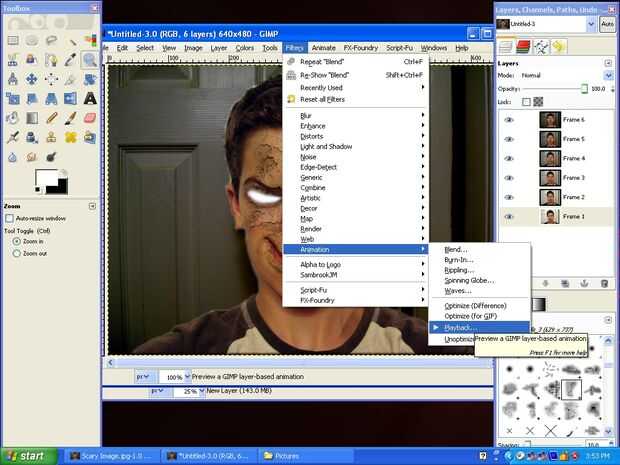Select the Rectangle Select tool
The width and height of the screenshot is (620, 465).
[13, 40]
